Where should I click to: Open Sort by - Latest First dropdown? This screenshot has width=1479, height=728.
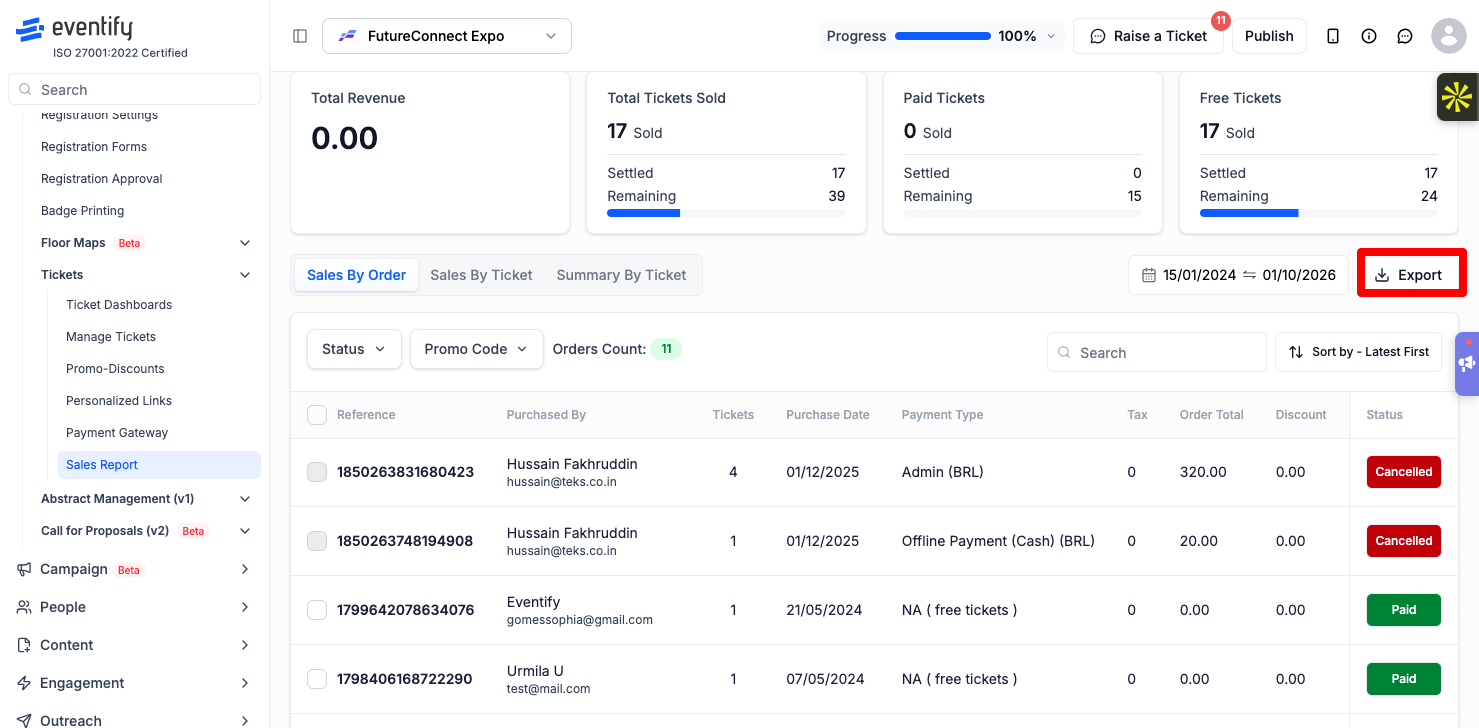point(1358,352)
